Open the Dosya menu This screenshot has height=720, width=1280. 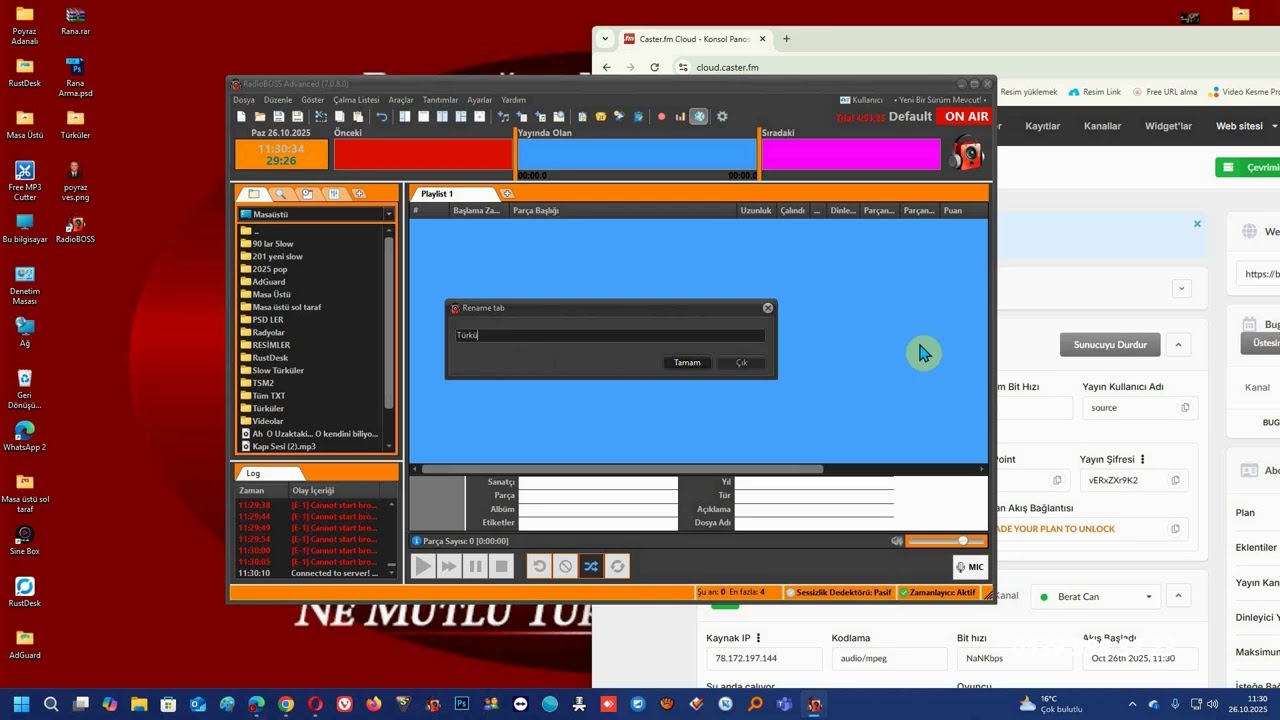[244, 100]
